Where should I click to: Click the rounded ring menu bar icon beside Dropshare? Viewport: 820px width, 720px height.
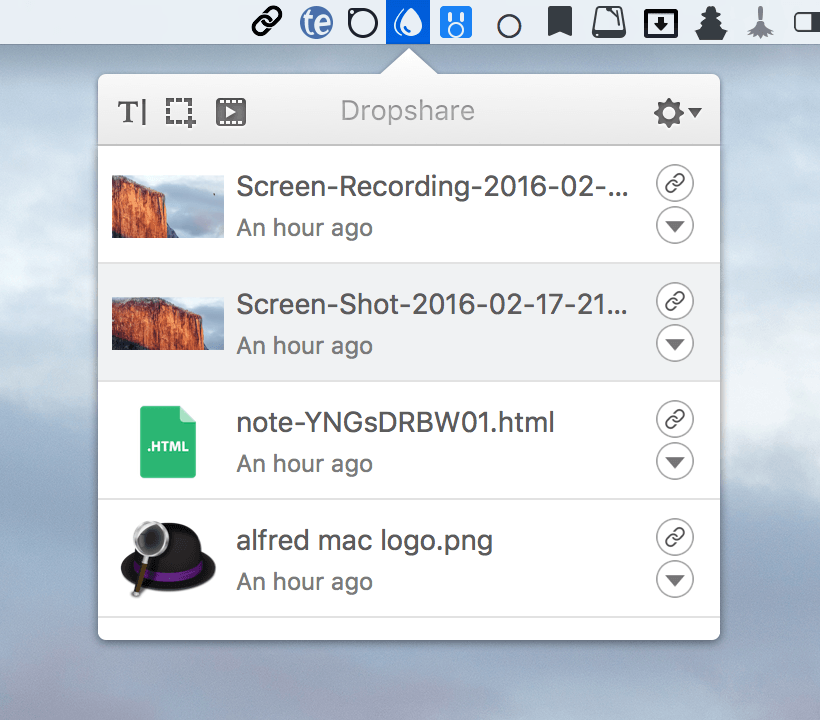pos(362,24)
